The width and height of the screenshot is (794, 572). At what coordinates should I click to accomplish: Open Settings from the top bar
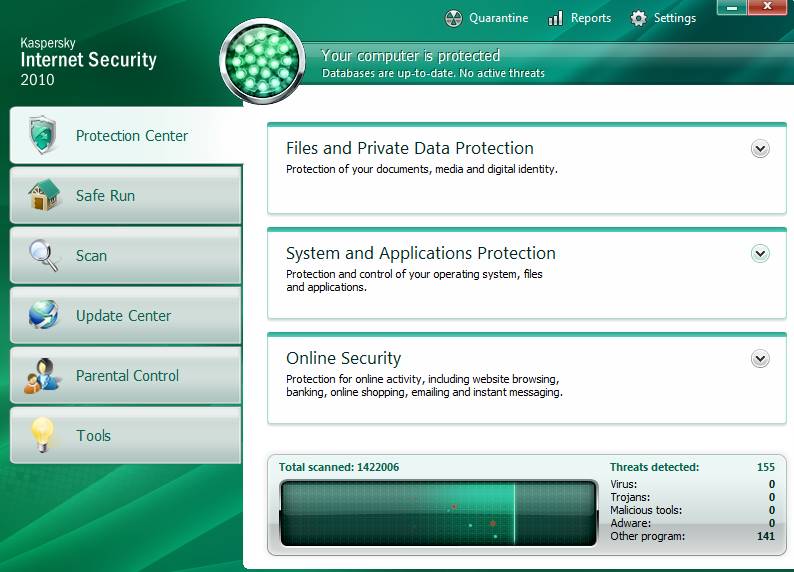coord(663,18)
